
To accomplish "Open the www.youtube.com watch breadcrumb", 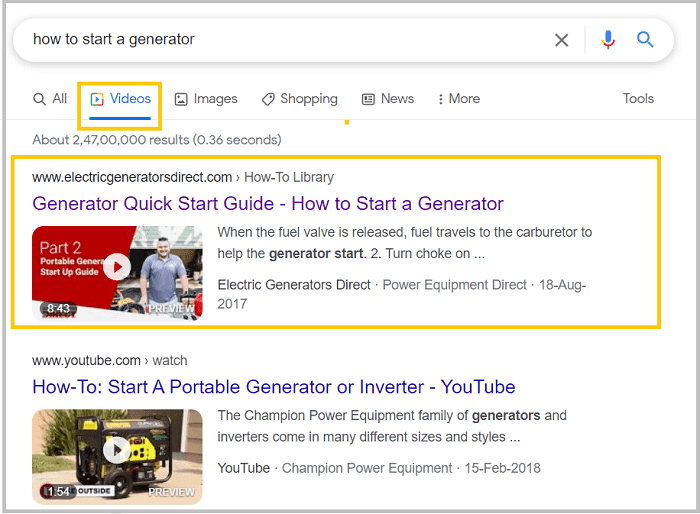I will 110,360.
